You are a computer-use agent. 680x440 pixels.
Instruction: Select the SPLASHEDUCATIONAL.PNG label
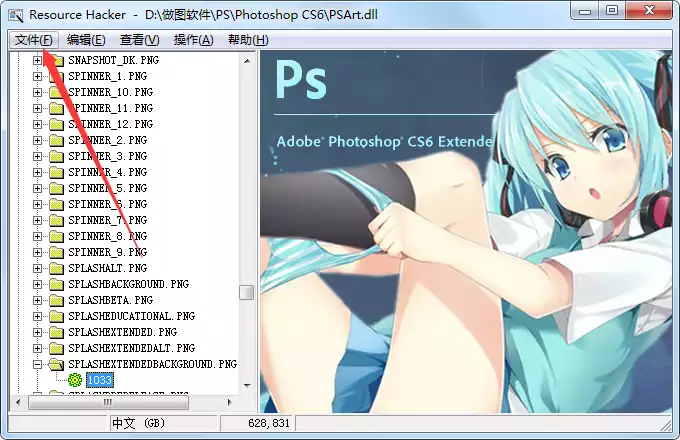click(131, 316)
